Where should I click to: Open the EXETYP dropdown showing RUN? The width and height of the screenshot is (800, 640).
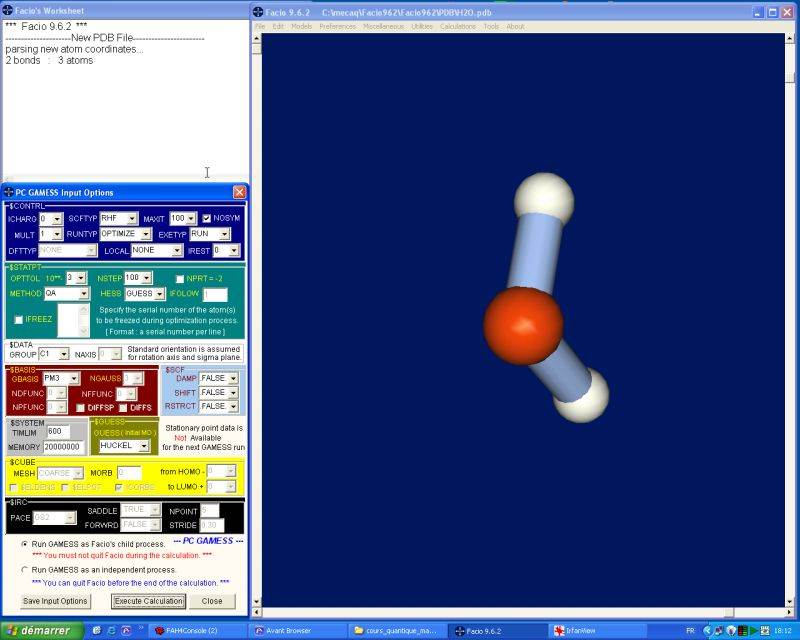[x=224, y=234]
